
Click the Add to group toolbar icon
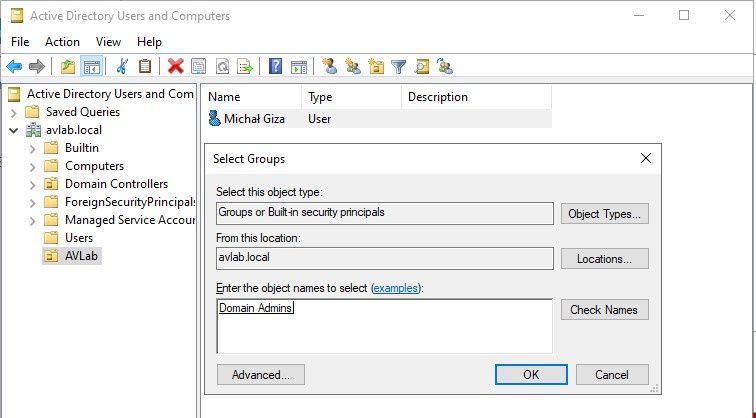445,66
